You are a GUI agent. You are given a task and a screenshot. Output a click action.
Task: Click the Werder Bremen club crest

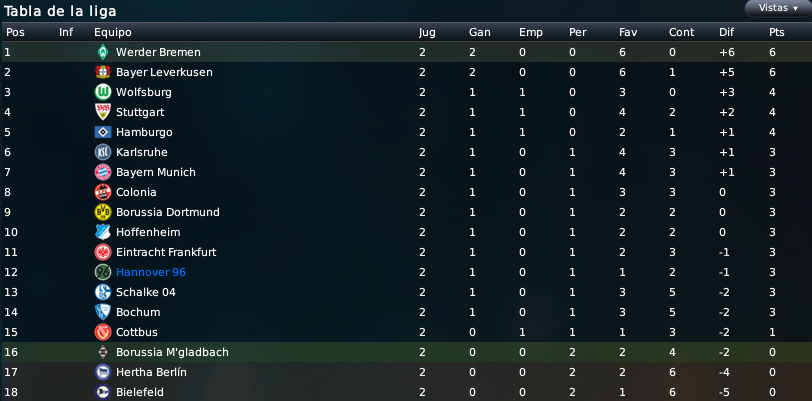(103, 52)
